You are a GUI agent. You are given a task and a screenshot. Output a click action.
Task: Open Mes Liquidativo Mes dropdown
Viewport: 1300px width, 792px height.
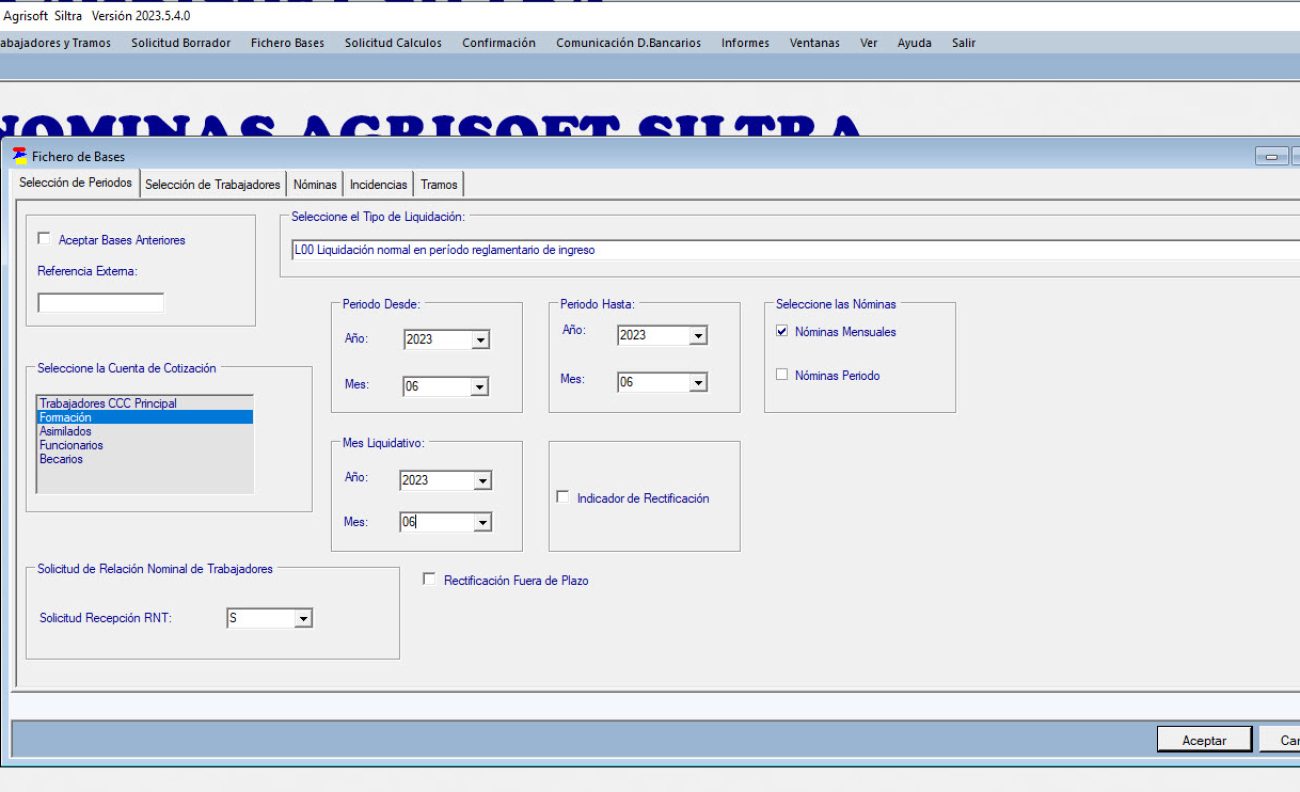(482, 522)
